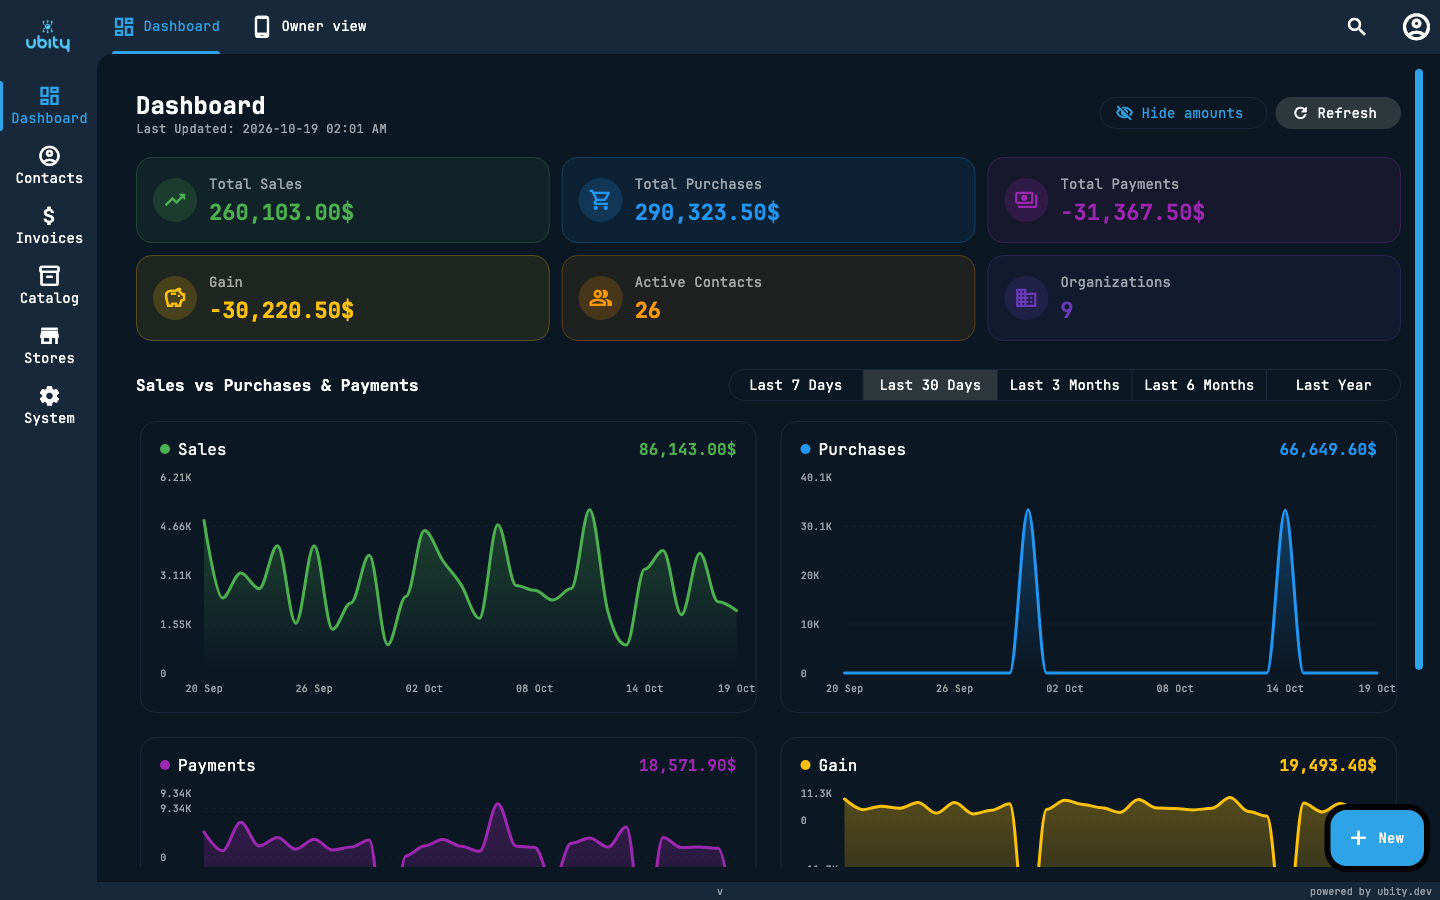
Task: Open the user account icon
Action: coord(1416,27)
